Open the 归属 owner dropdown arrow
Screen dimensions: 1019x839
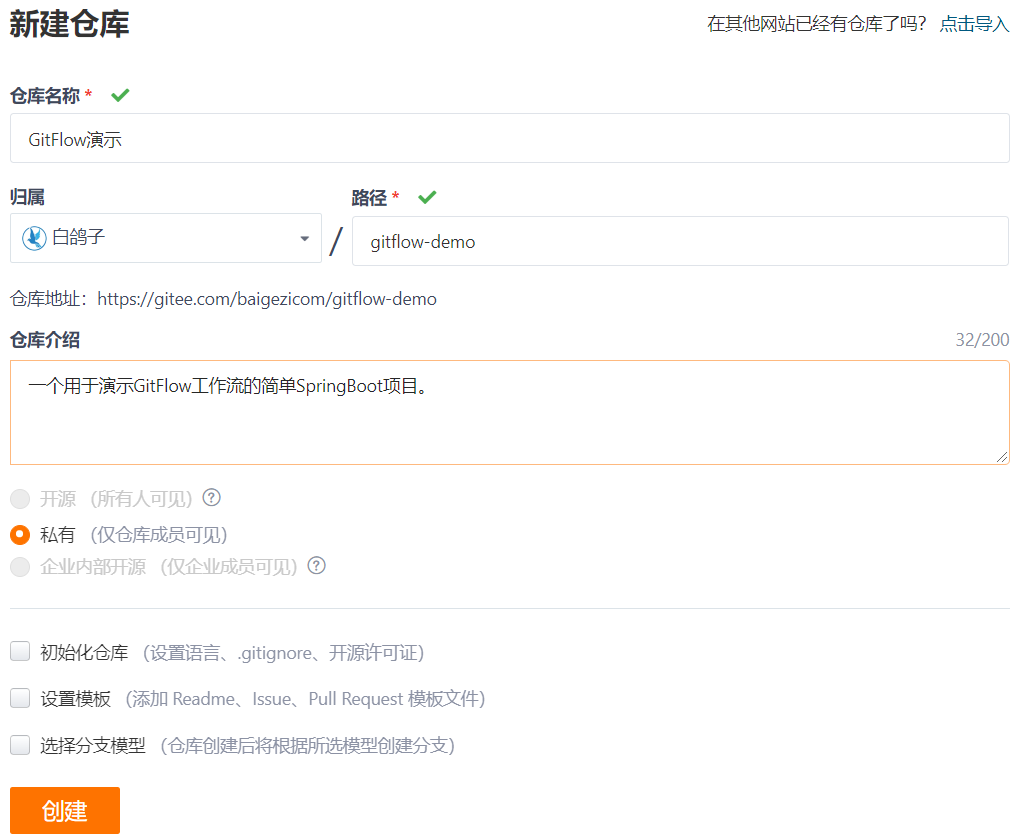[304, 239]
